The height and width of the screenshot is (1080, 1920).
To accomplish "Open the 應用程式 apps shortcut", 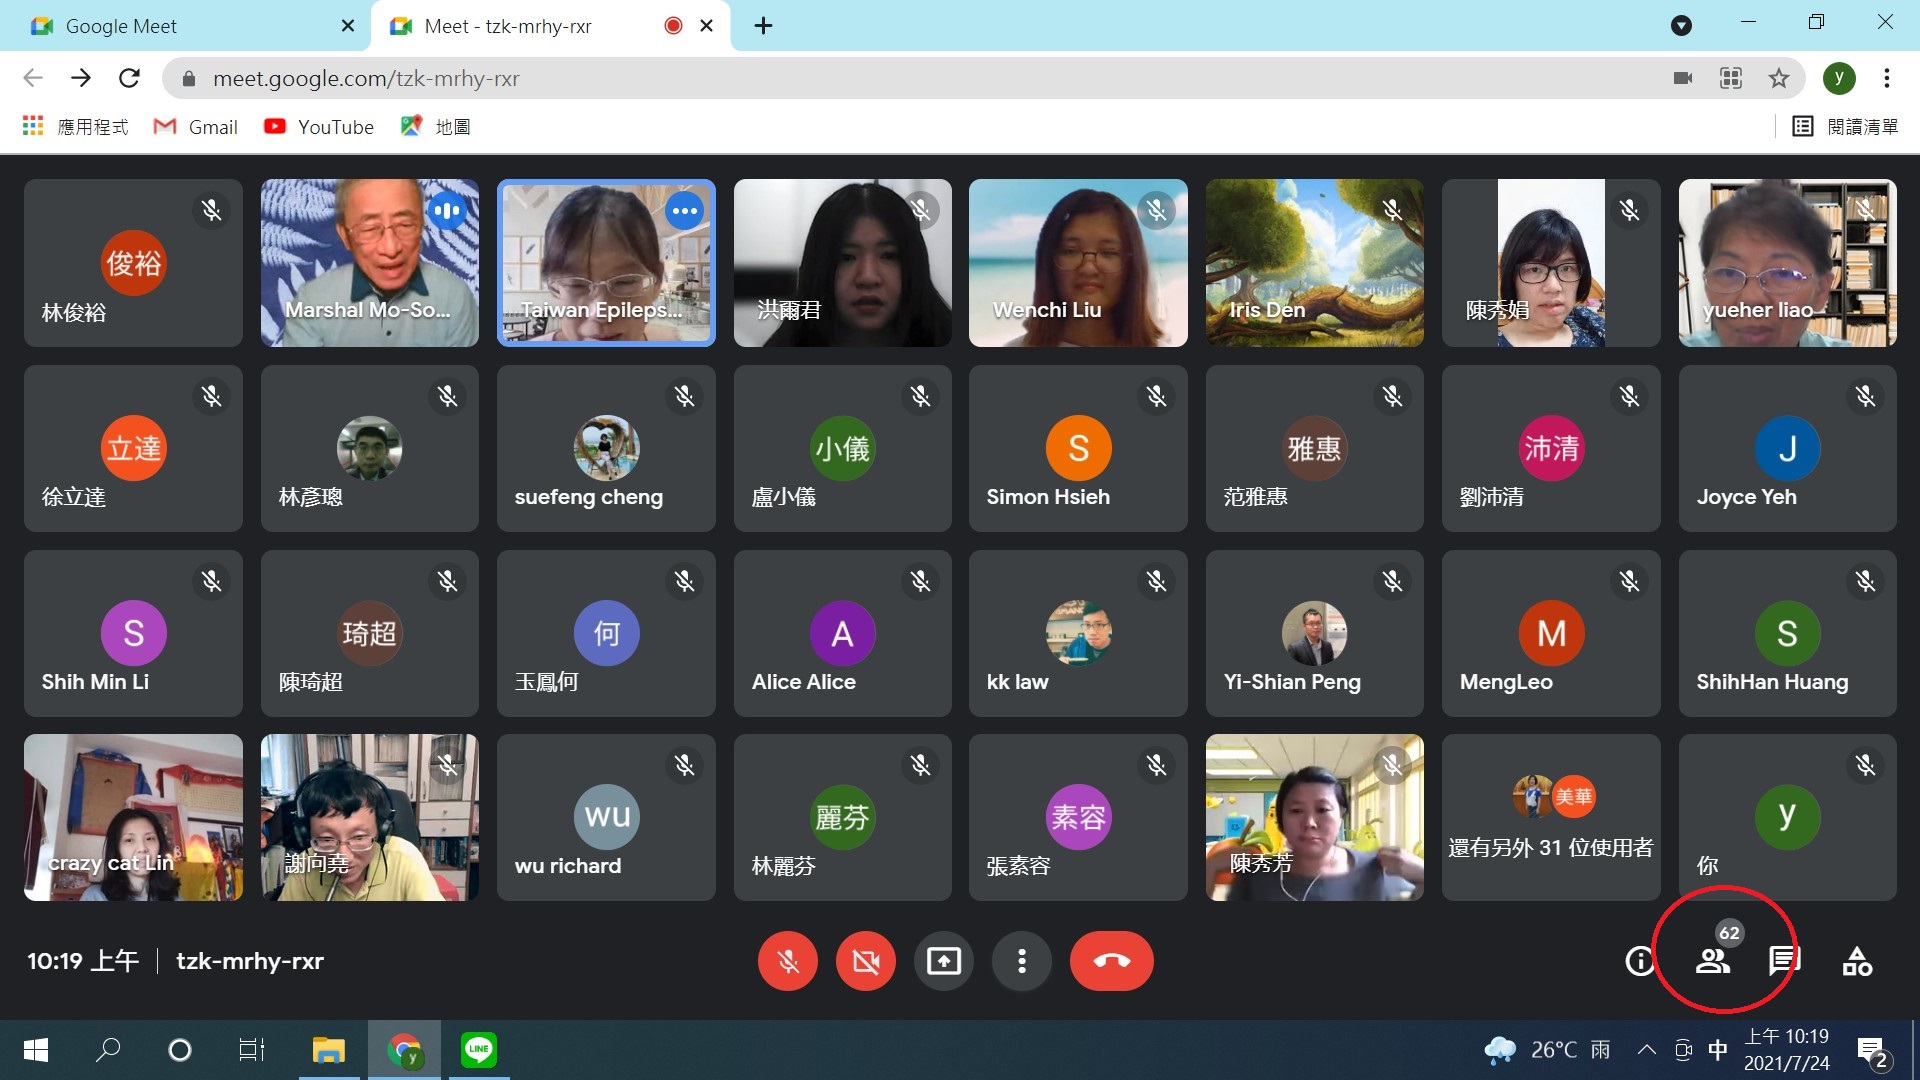I will click(75, 127).
